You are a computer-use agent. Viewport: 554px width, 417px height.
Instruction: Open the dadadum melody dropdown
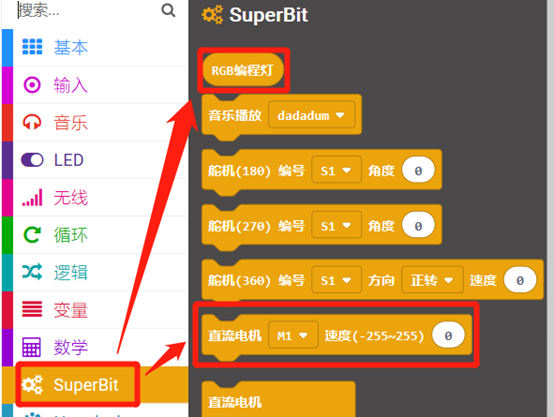pos(311,115)
